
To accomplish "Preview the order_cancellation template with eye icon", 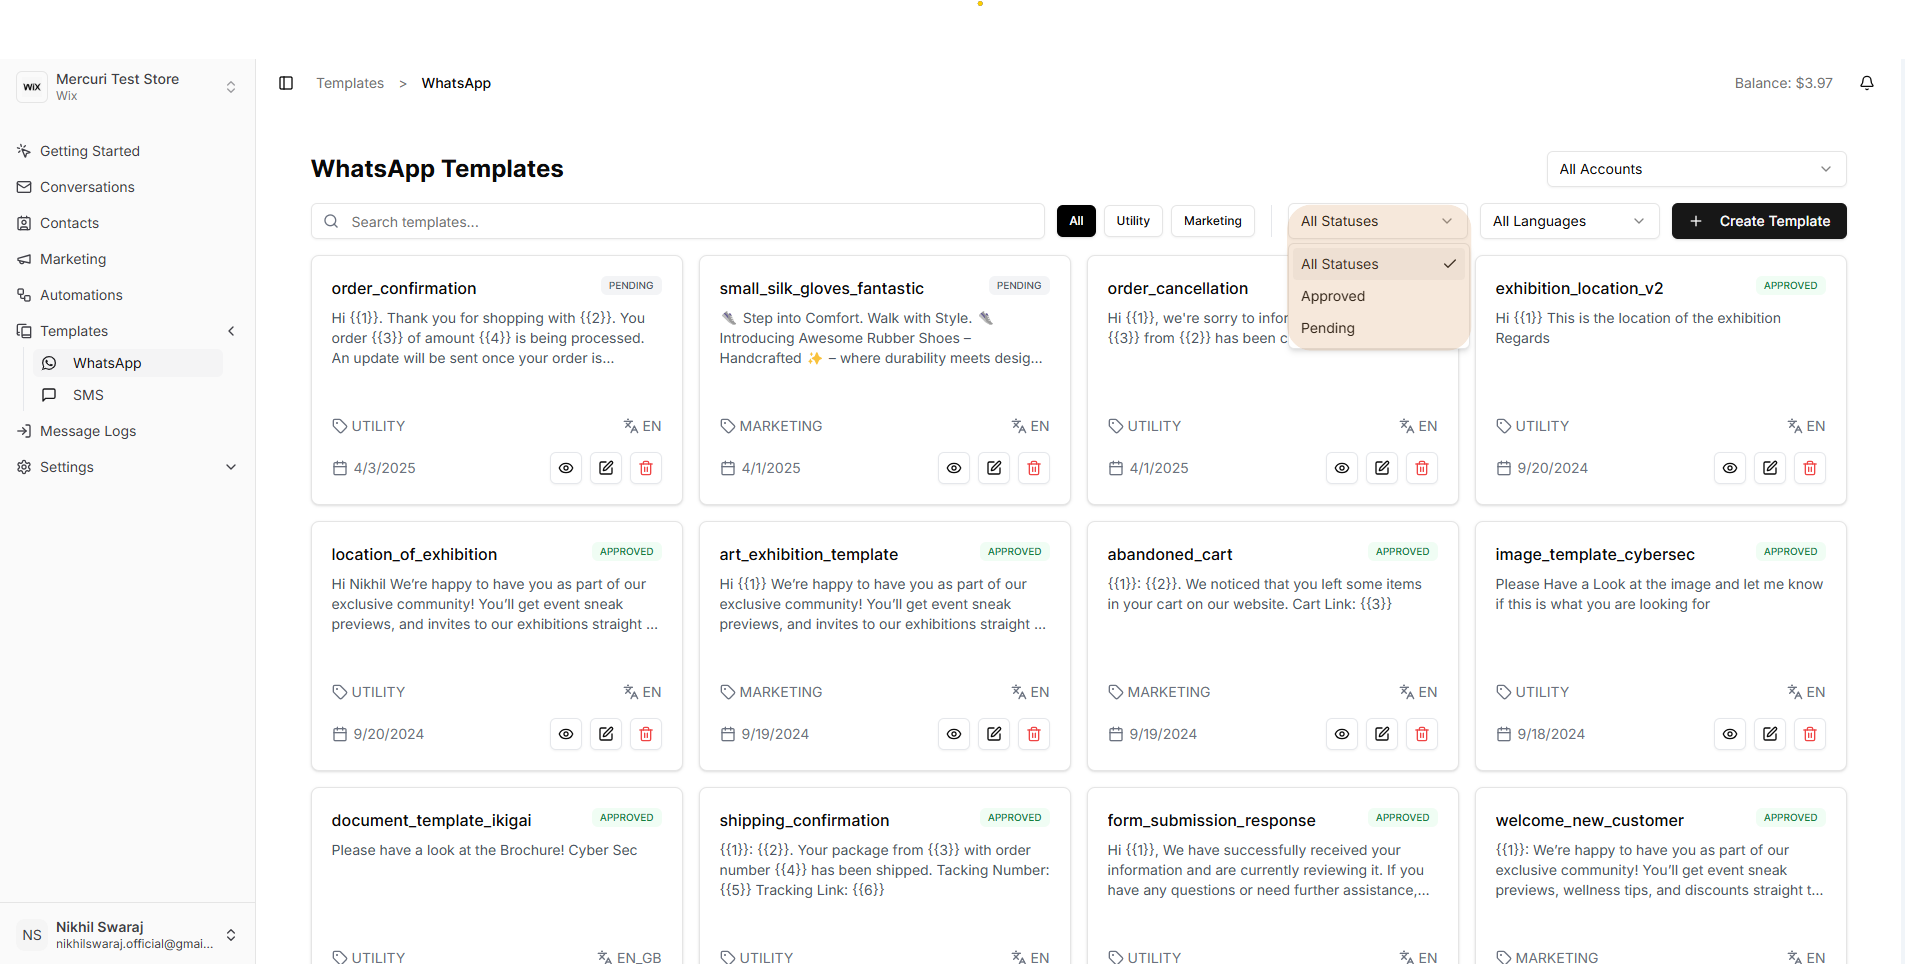I will click(1342, 468).
